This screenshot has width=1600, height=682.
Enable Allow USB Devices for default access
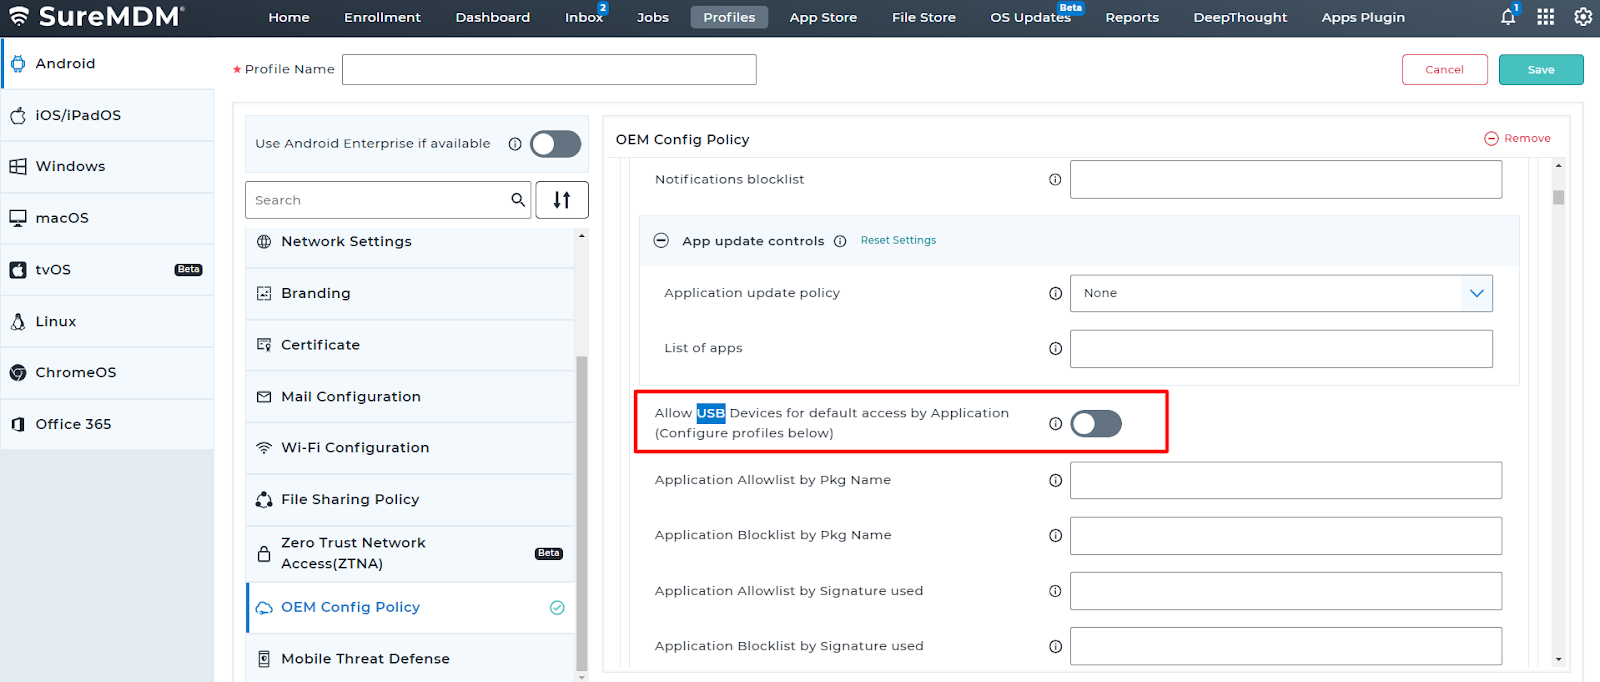[1096, 424]
